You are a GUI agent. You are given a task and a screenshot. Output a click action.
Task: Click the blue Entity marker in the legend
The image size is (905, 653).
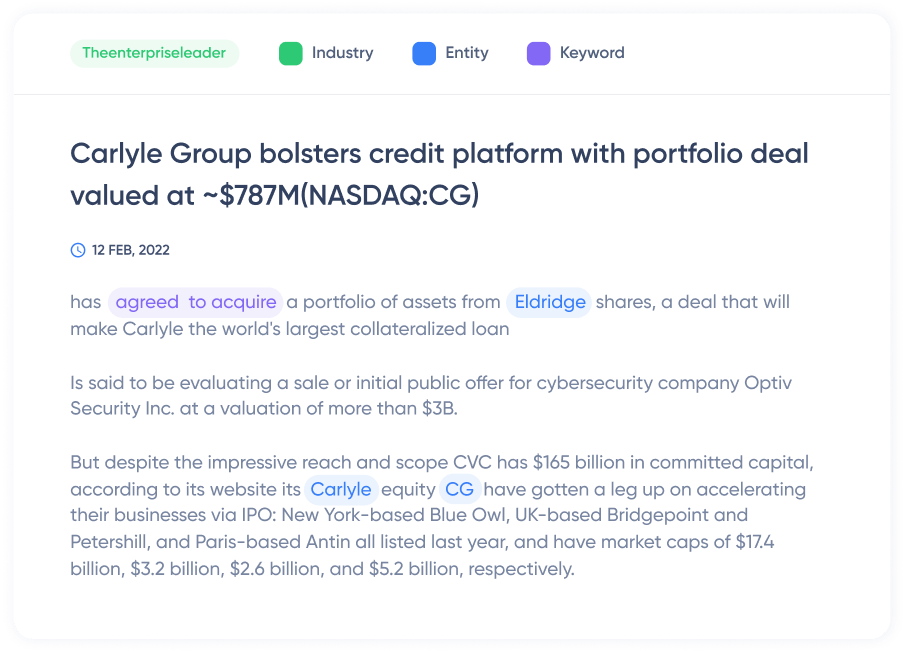tap(425, 52)
